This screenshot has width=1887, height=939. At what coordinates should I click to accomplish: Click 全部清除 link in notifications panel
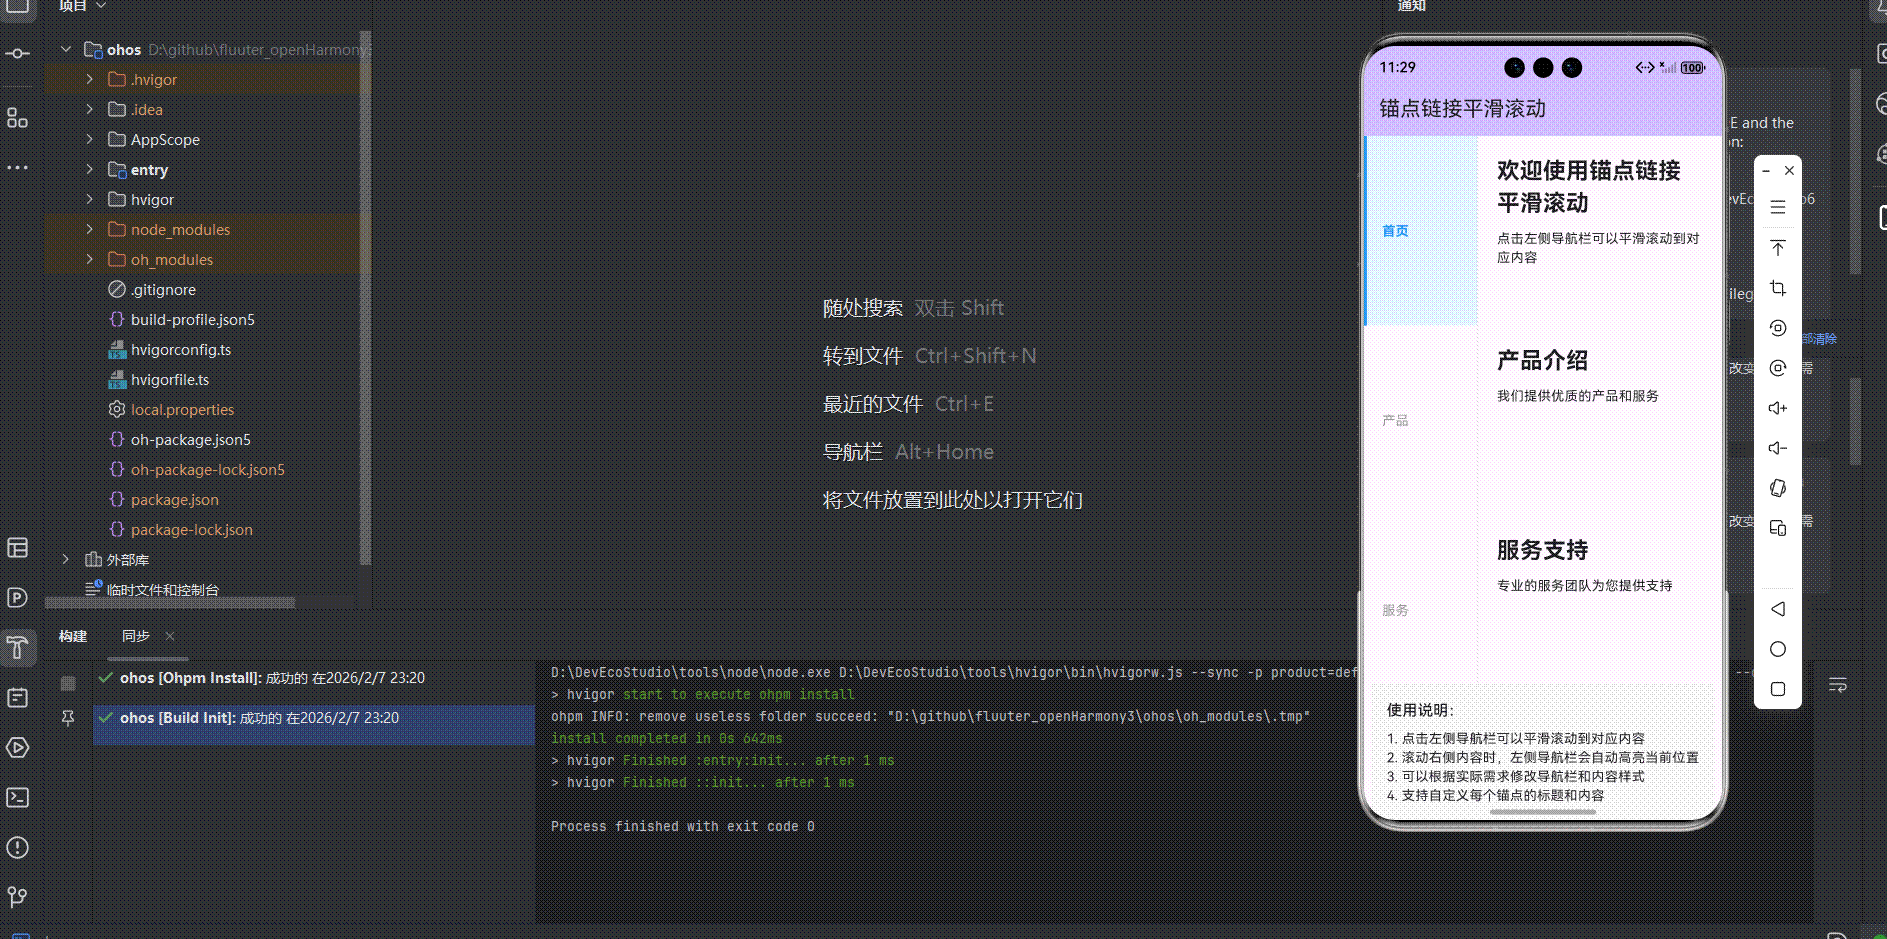point(1820,339)
